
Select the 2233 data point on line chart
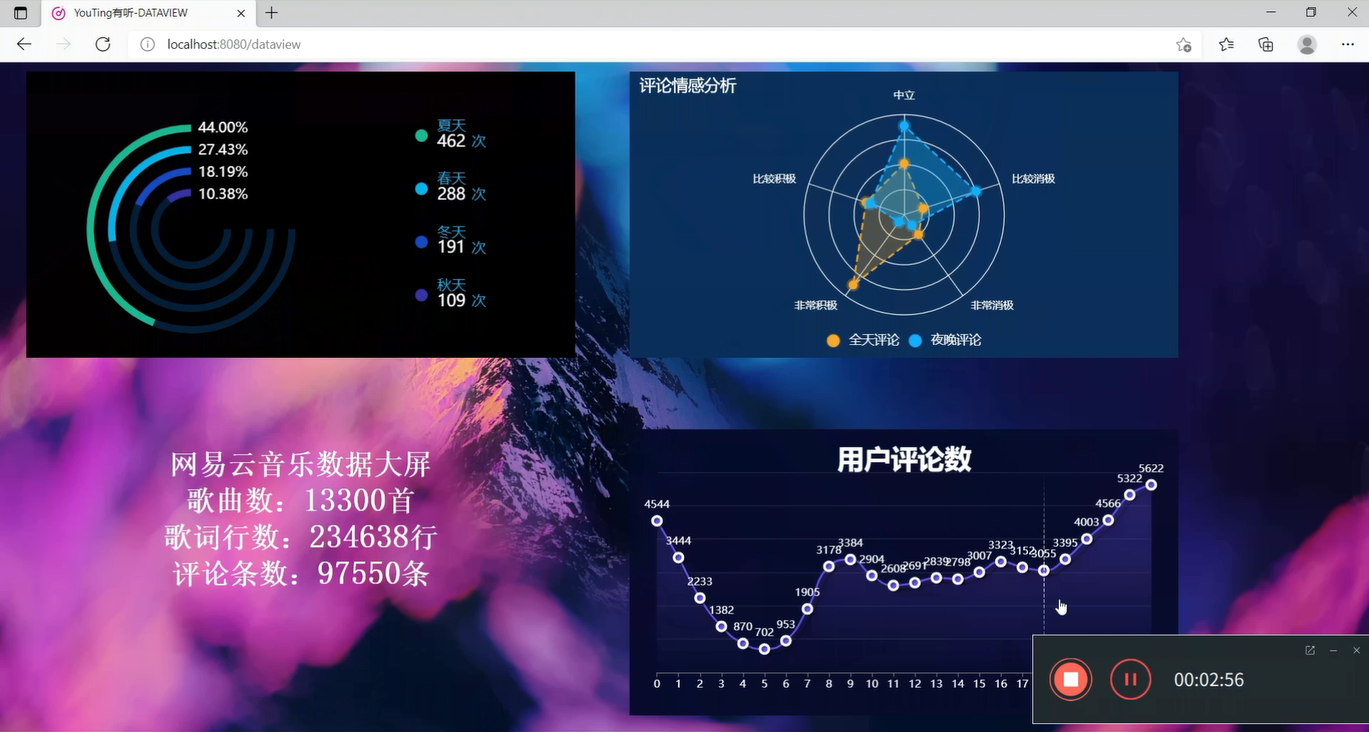[x=700, y=598]
